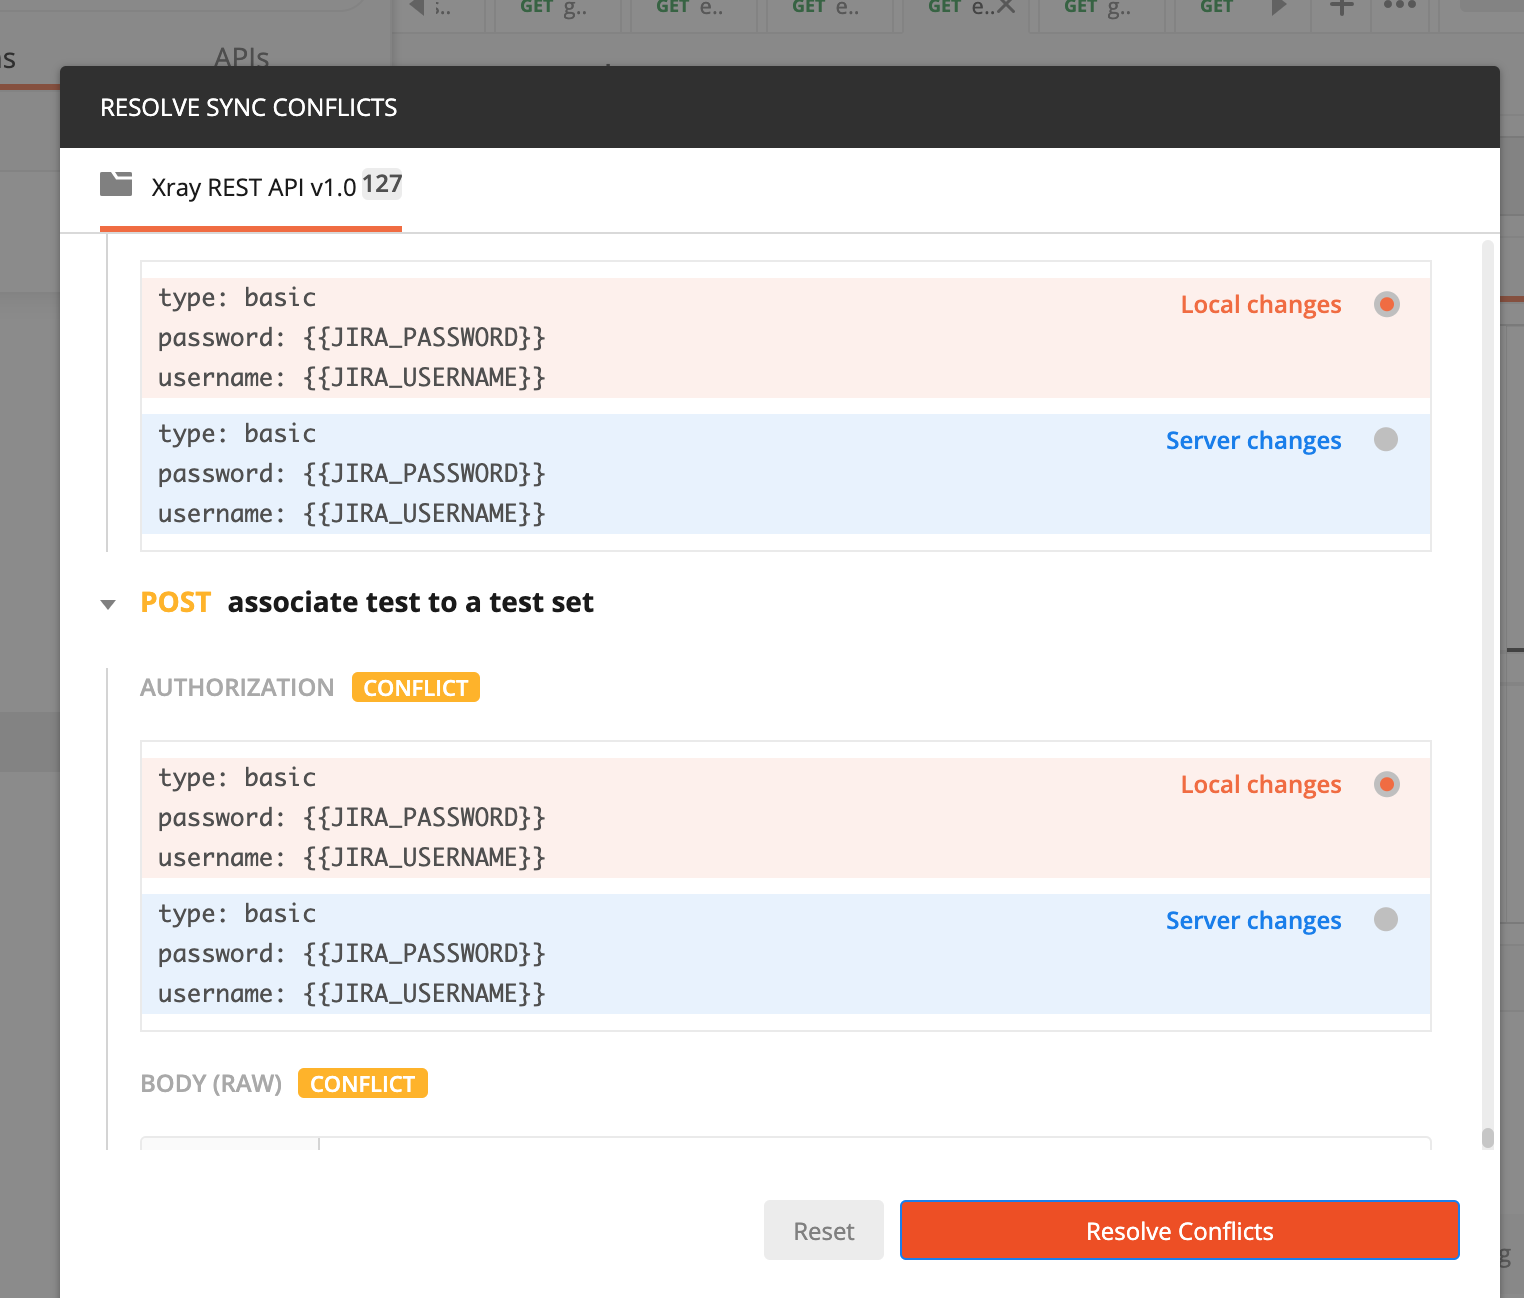Click the CONFLICT badge next to AUTHORIZATION
This screenshot has width=1524, height=1298.
pos(415,687)
